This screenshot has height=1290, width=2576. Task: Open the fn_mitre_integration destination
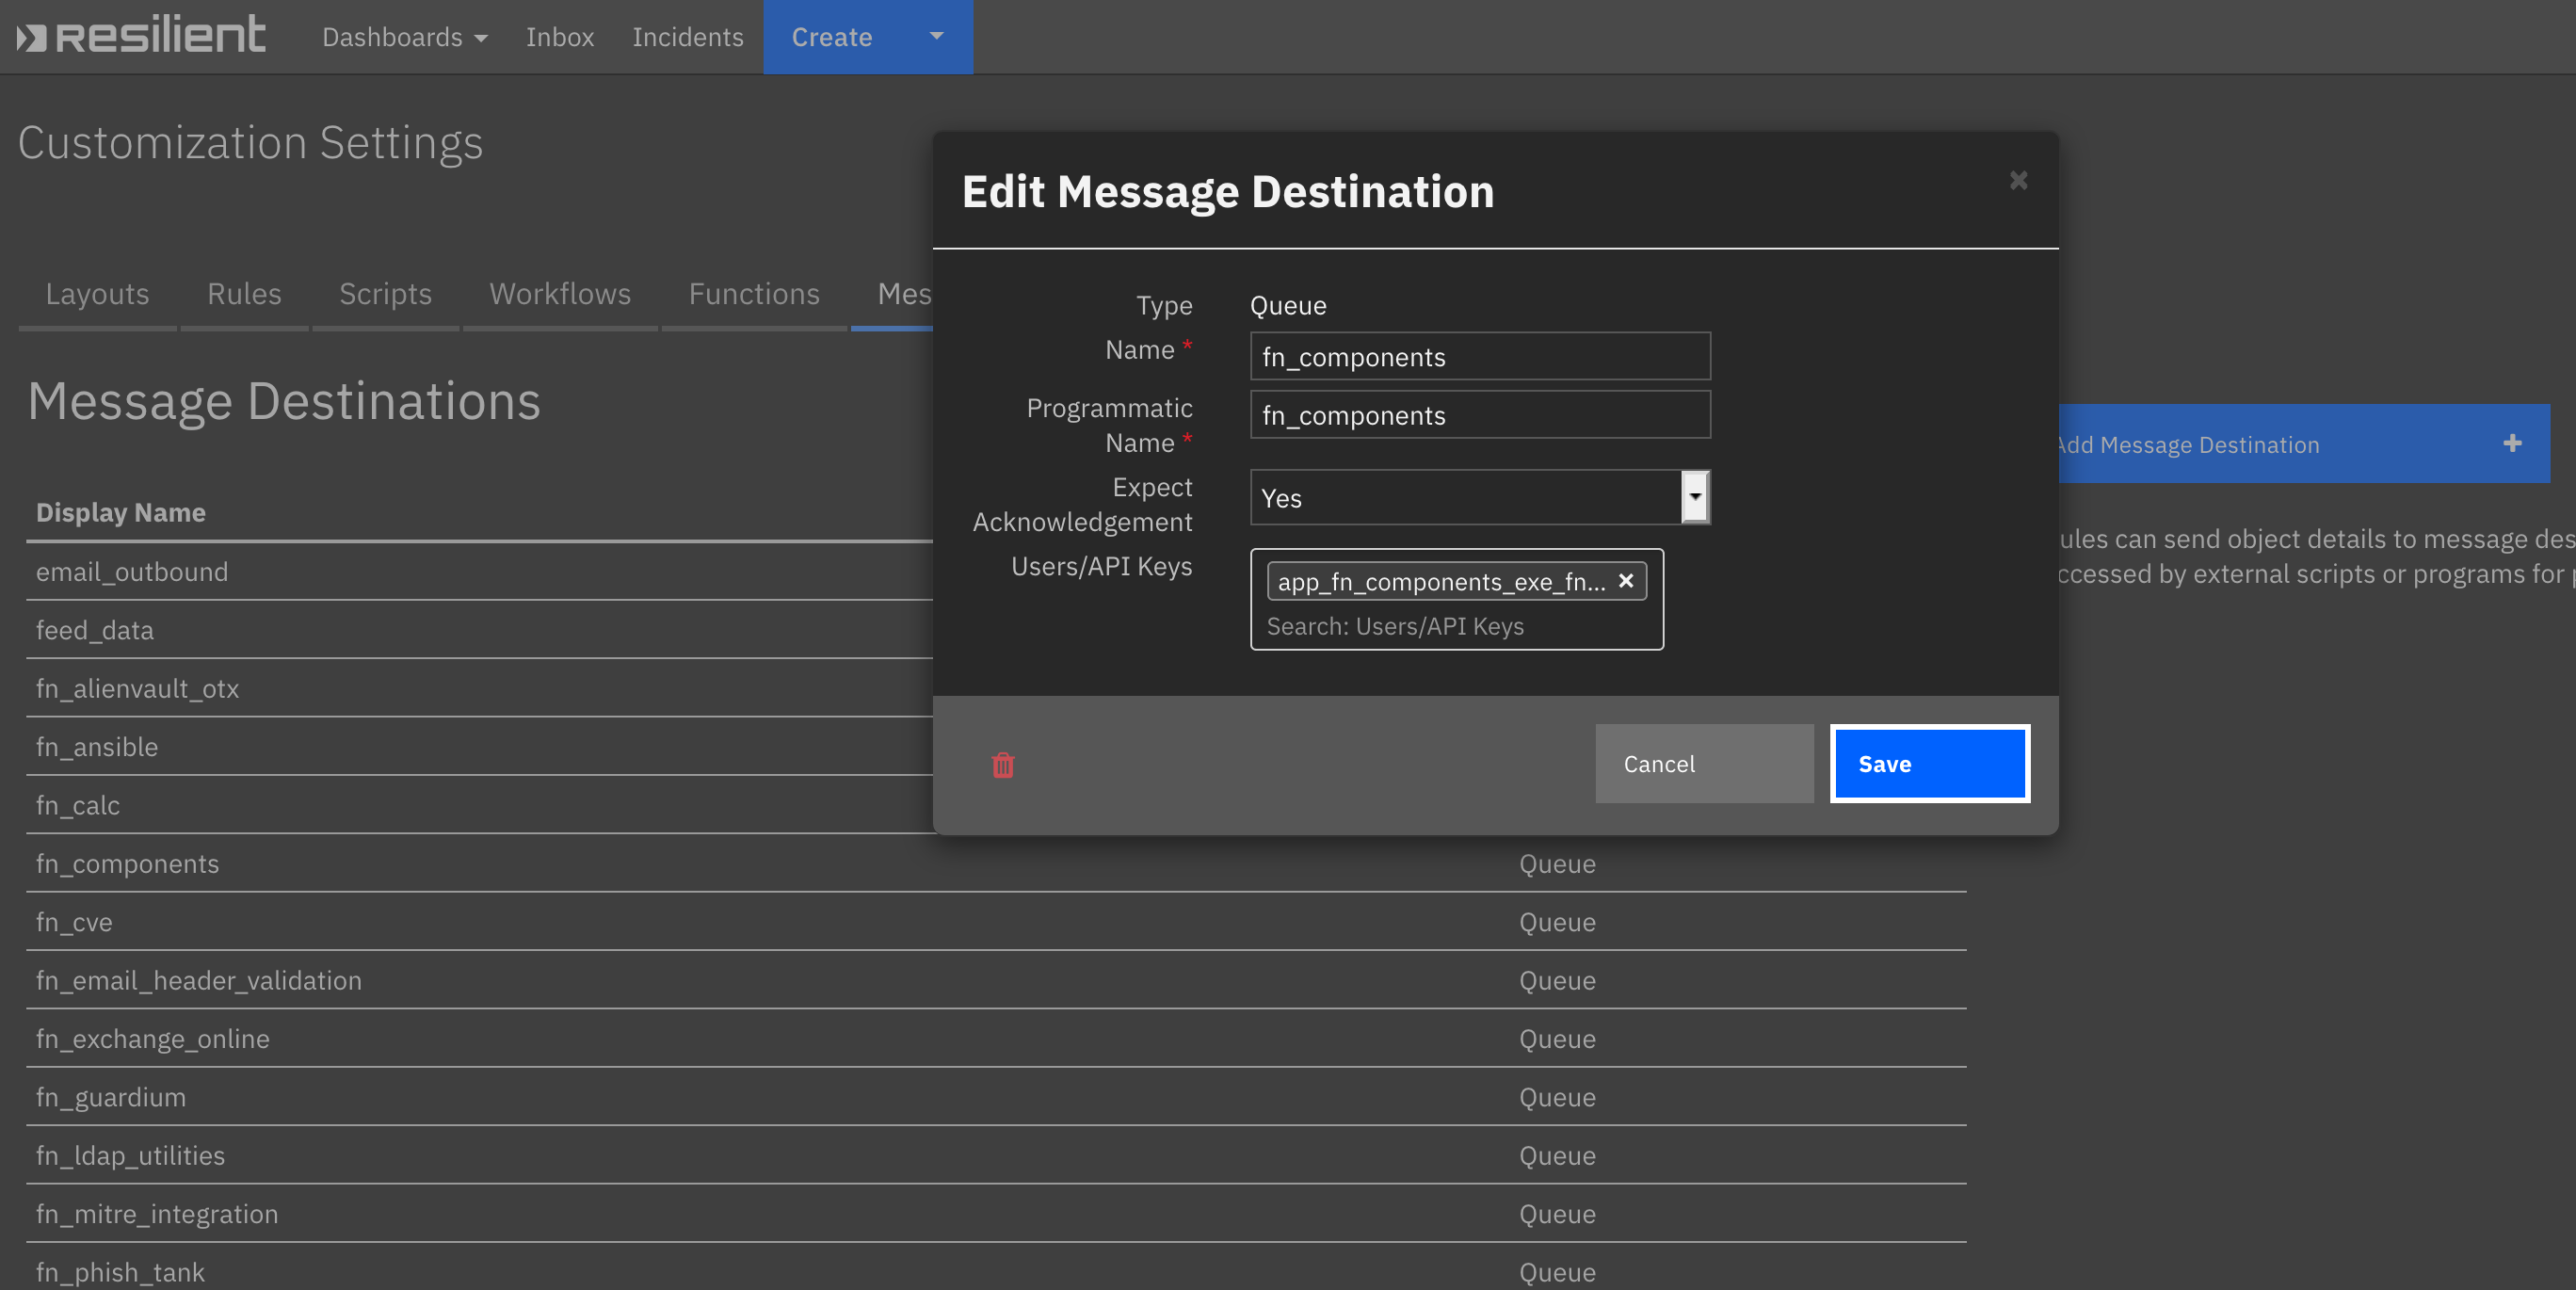pos(996,1214)
